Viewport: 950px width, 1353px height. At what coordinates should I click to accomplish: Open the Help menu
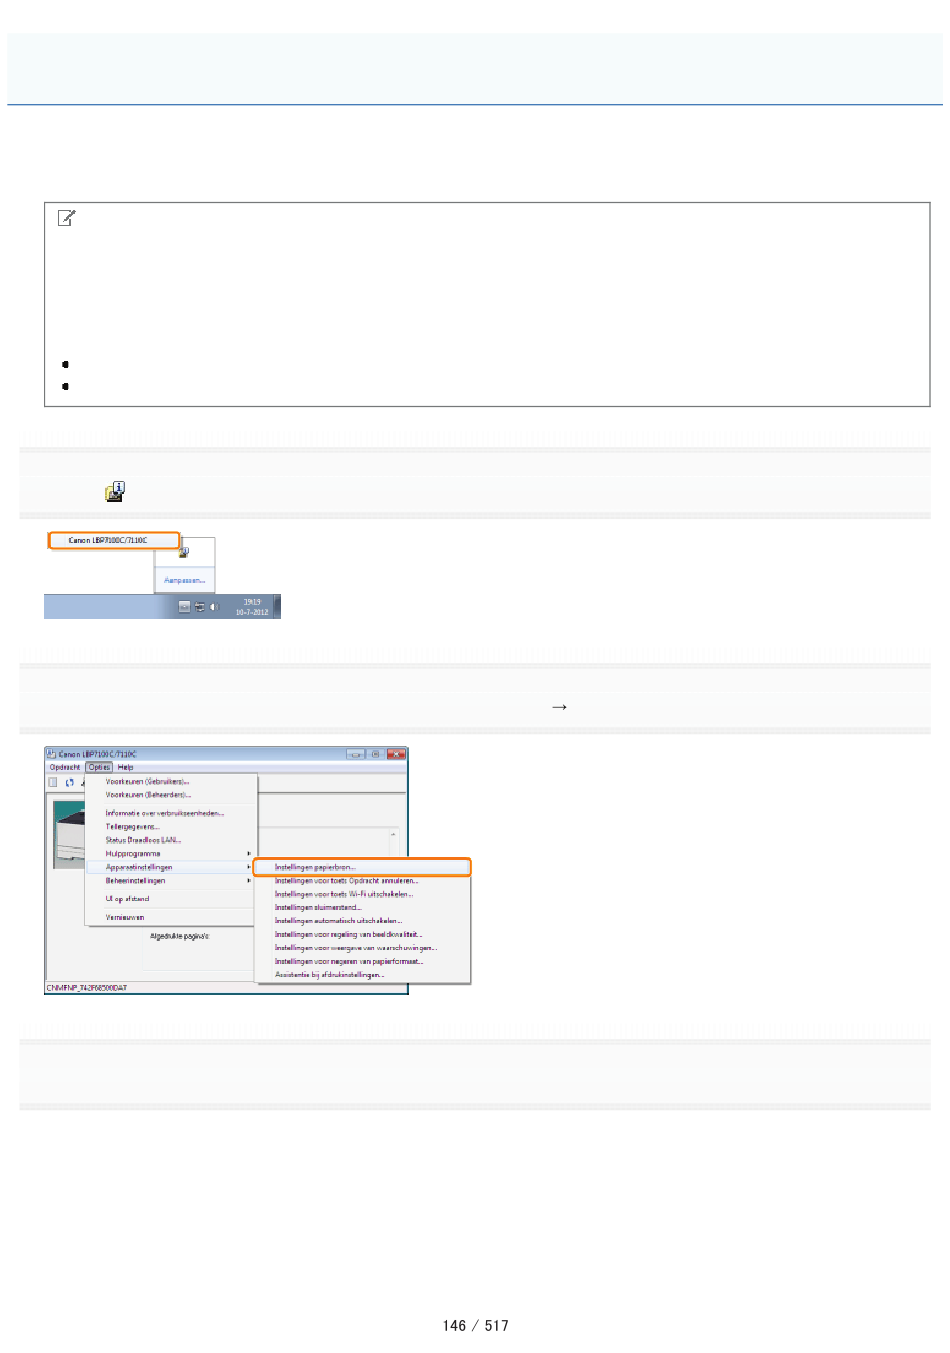point(125,767)
